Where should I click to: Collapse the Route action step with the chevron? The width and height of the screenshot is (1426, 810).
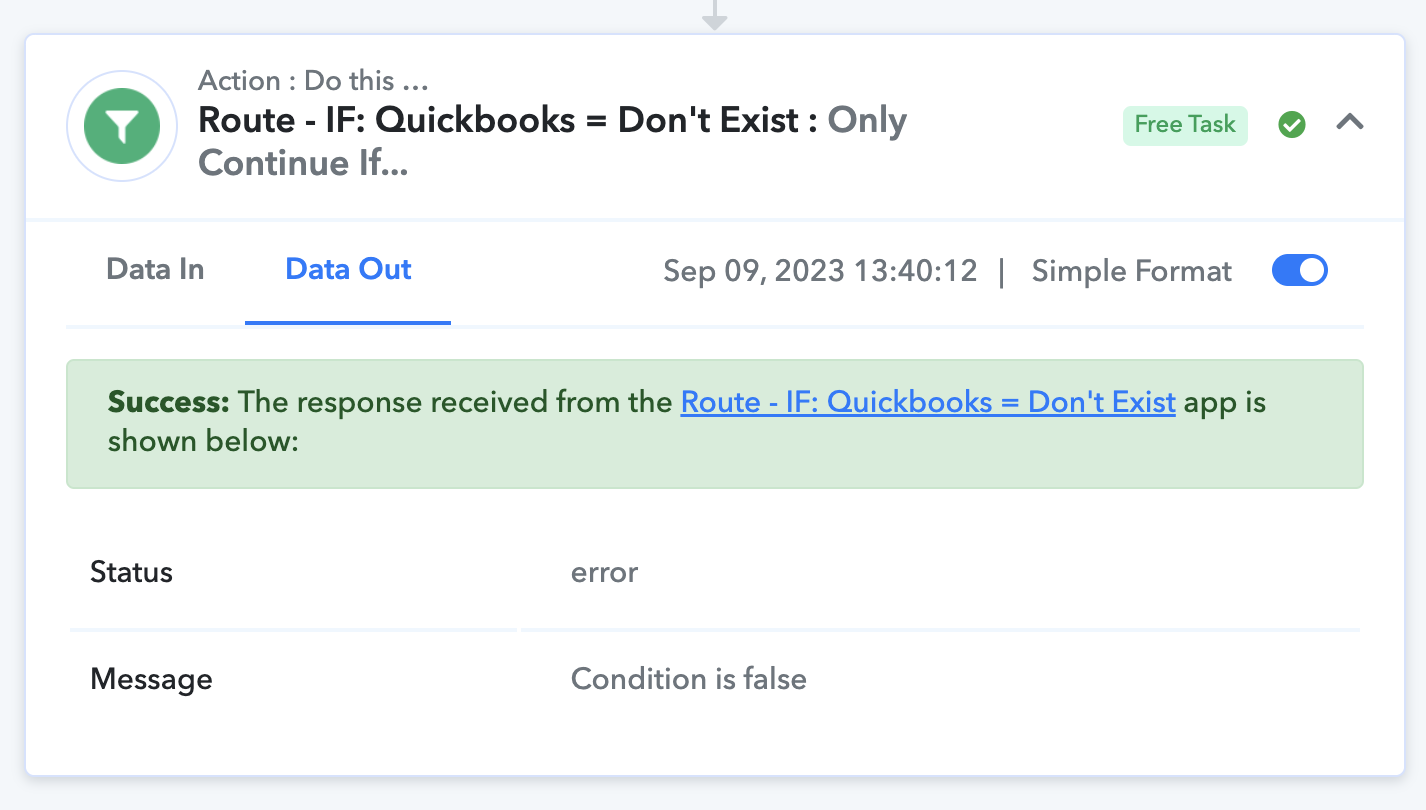pos(1350,123)
